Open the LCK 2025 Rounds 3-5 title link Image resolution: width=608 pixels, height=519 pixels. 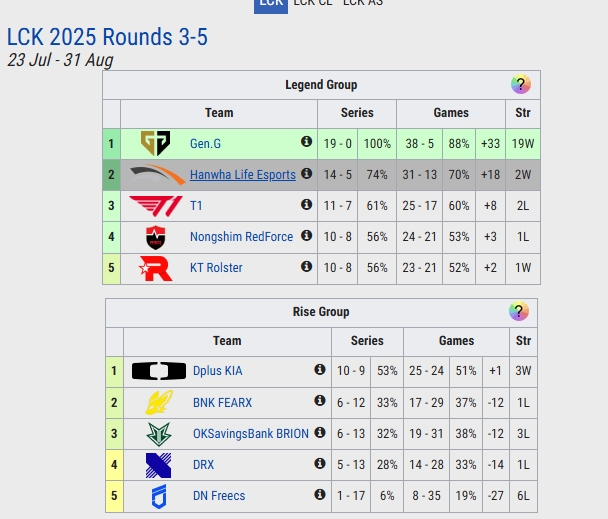coord(107,37)
